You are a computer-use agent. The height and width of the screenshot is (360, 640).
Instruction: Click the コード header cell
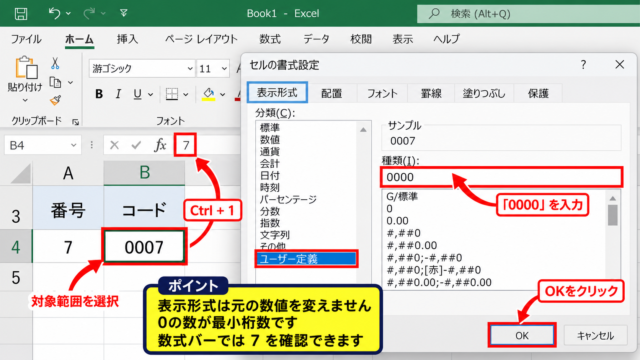tap(144, 209)
